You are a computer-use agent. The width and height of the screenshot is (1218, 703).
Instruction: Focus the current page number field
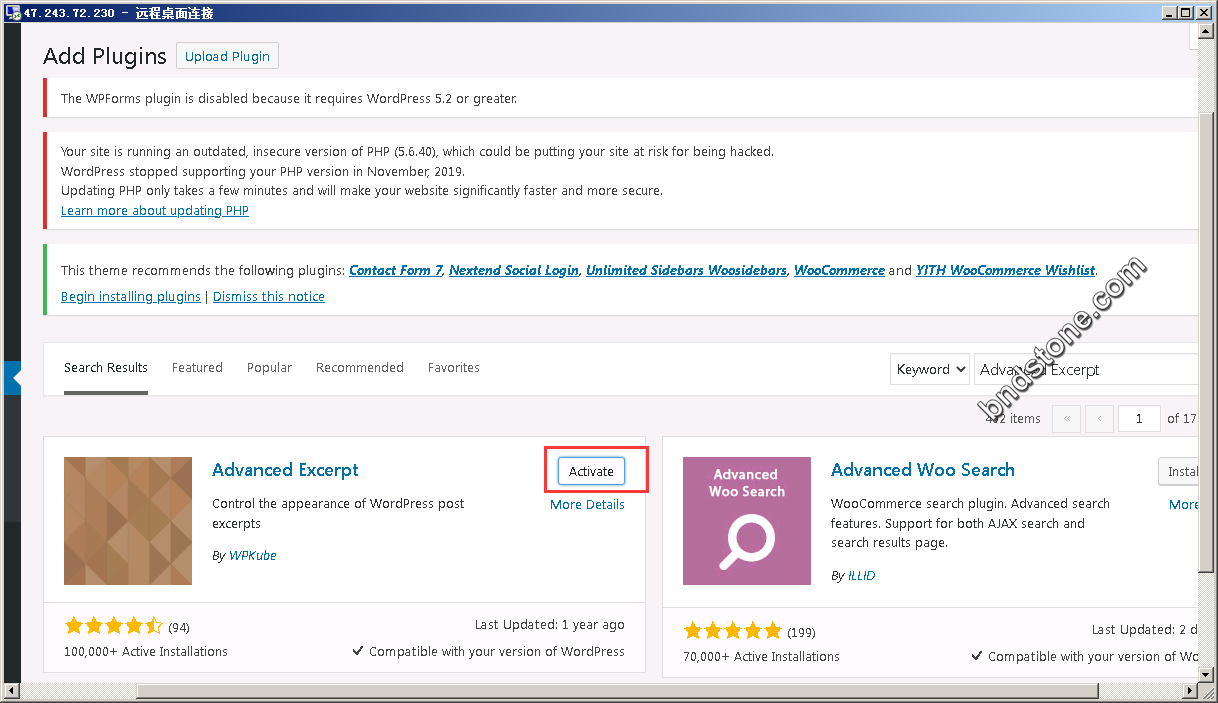(x=1139, y=419)
